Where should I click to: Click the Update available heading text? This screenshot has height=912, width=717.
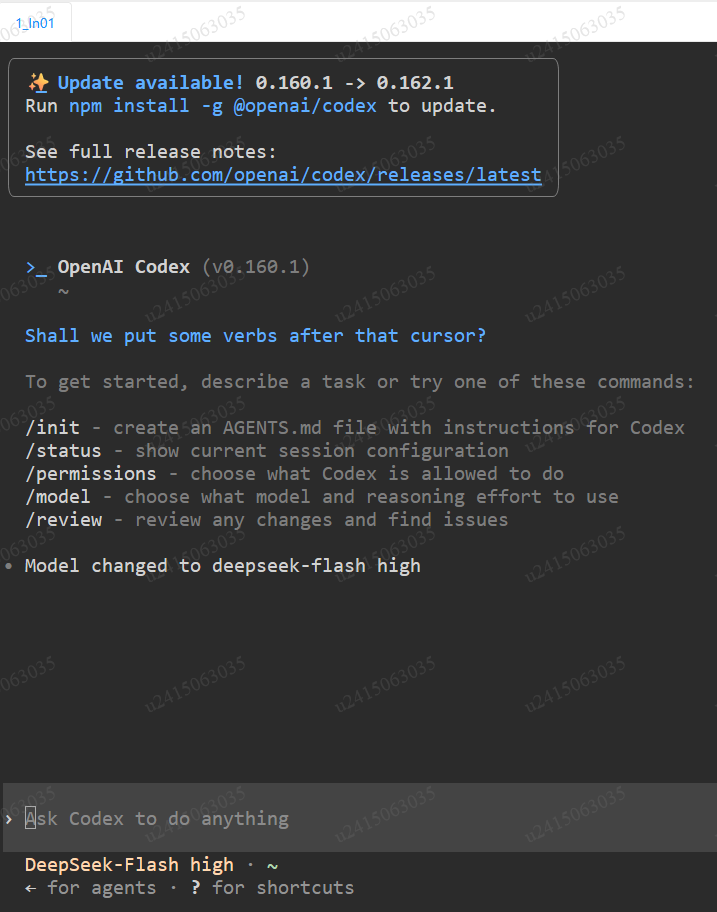click(150, 83)
